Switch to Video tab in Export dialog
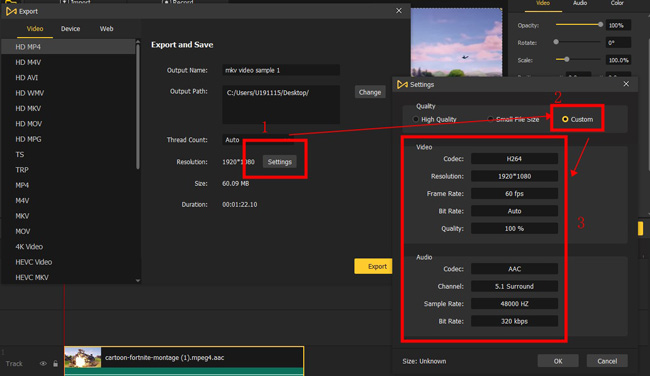This screenshot has width=650, height=376. click(35, 29)
